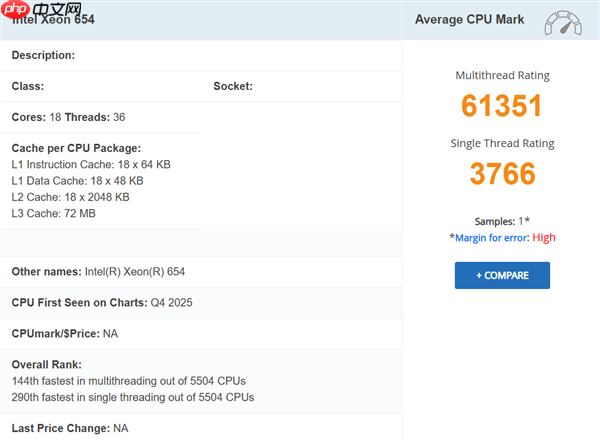The width and height of the screenshot is (600, 440).
Task: Click the Socket field label
Action: (x=233, y=86)
